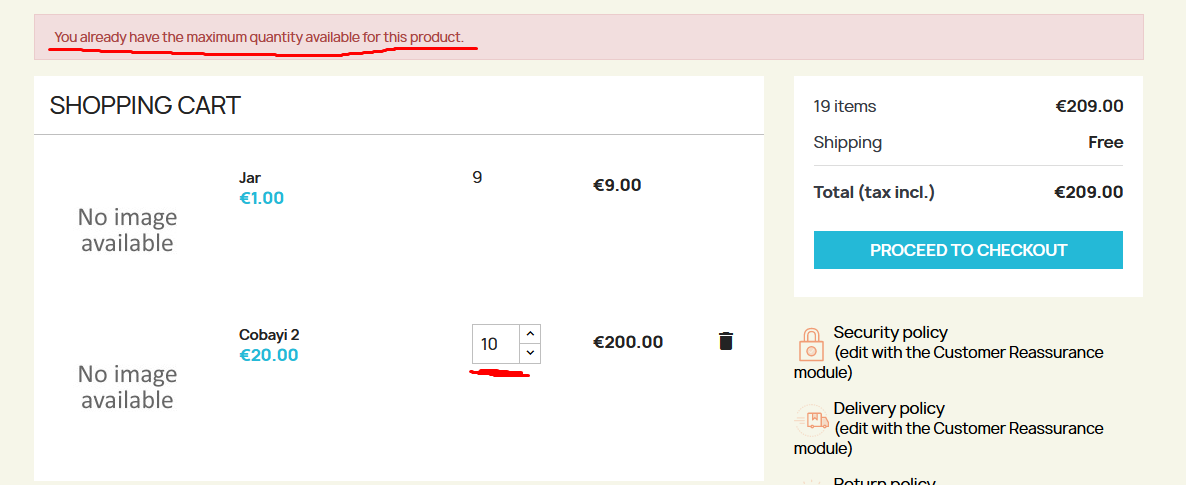Click the Delivery policy truck icon
Viewport: 1186px width, 485px height.
811,420
